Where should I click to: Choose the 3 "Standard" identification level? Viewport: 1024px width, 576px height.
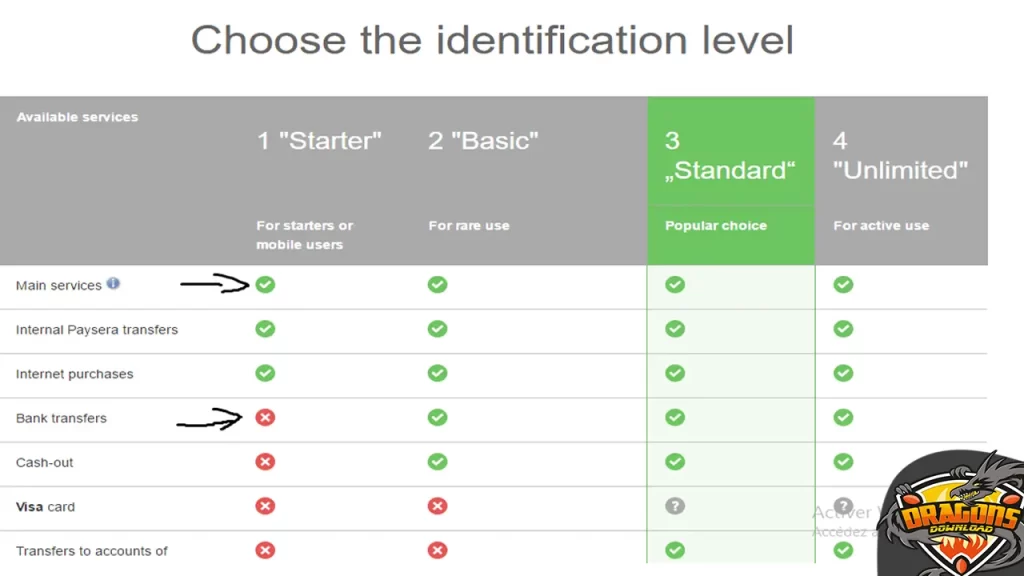730,156
